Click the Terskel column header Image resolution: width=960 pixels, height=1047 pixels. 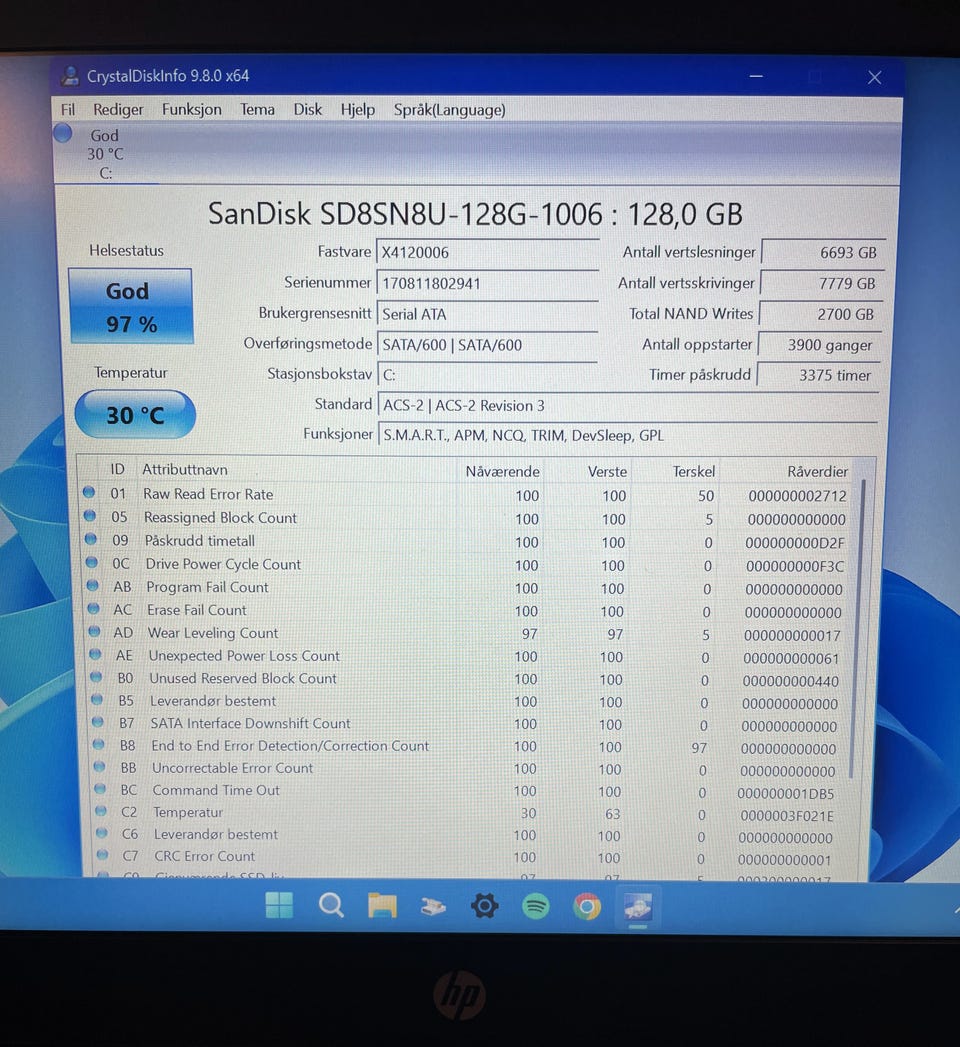(x=694, y=471)
